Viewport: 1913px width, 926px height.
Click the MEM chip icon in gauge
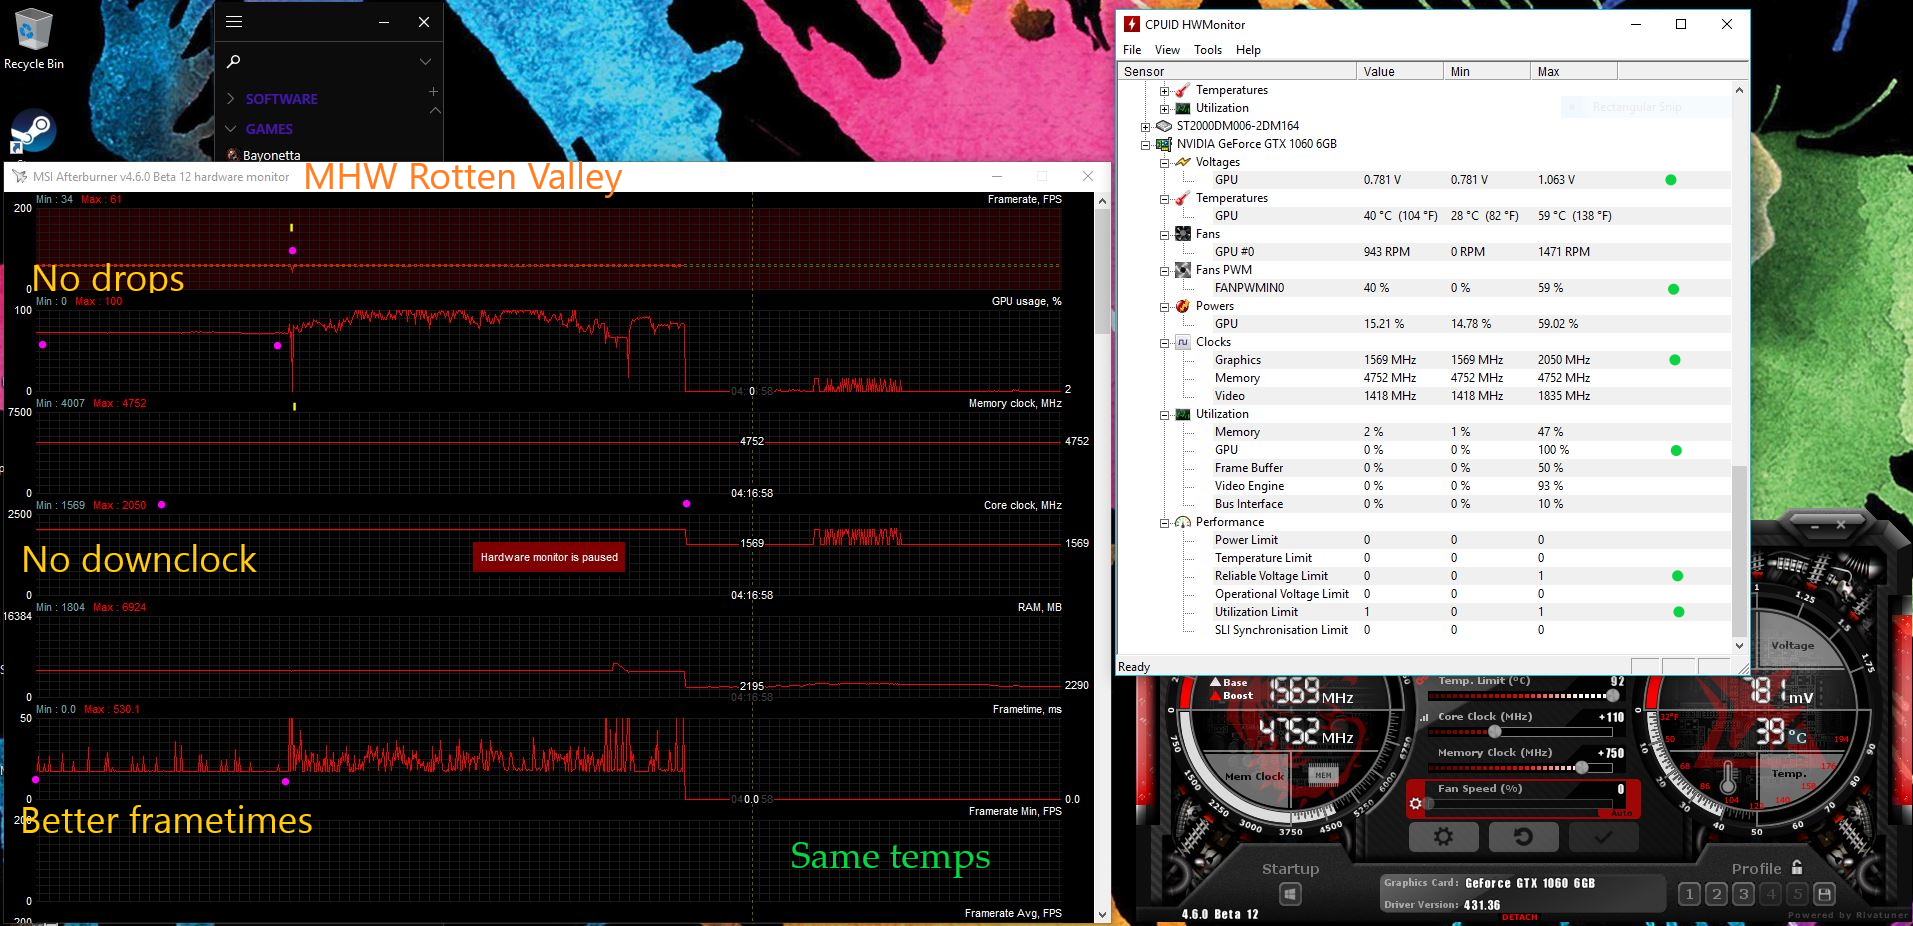[x=1323, y=775]
